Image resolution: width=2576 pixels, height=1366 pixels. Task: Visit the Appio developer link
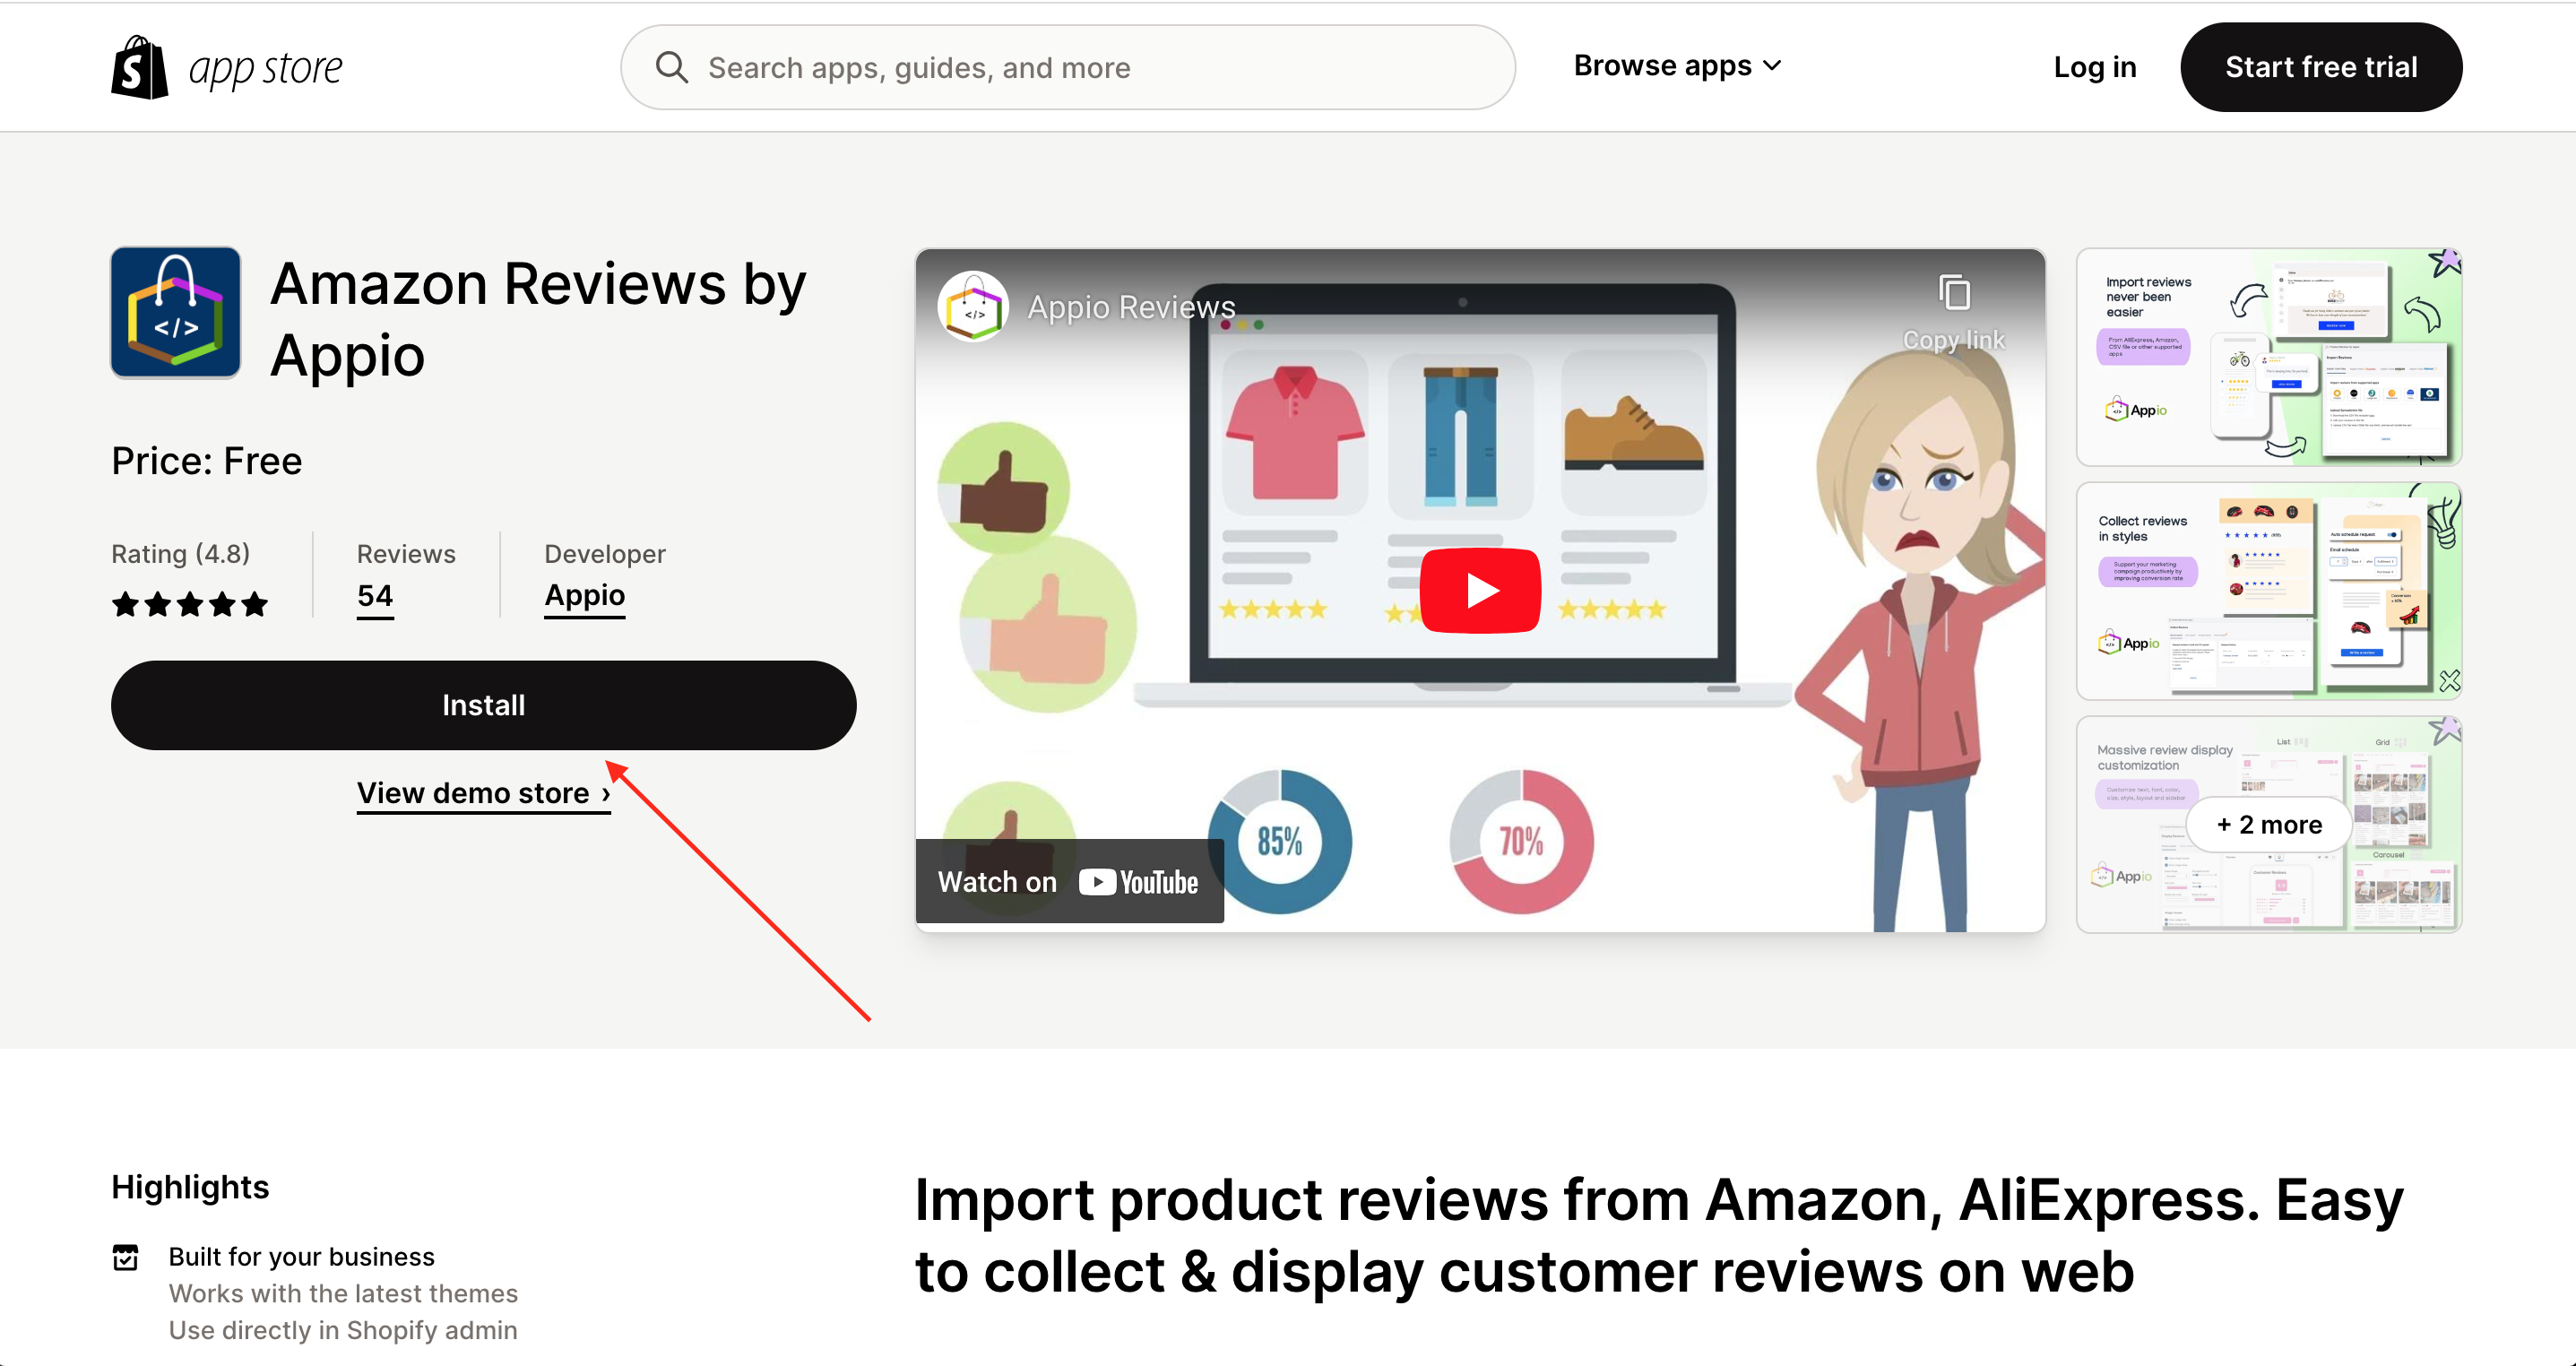click(585, 596)
